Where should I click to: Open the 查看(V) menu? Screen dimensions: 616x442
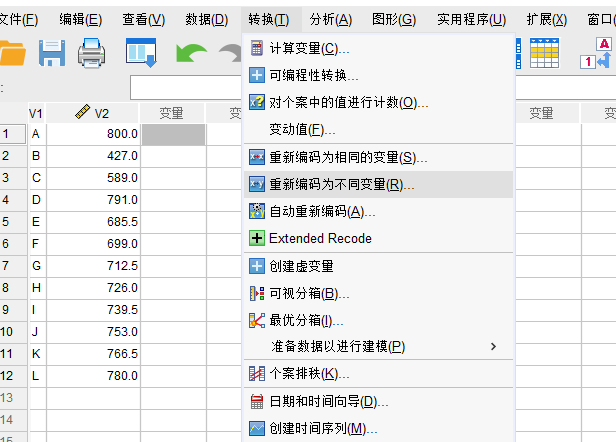point(143,19)
